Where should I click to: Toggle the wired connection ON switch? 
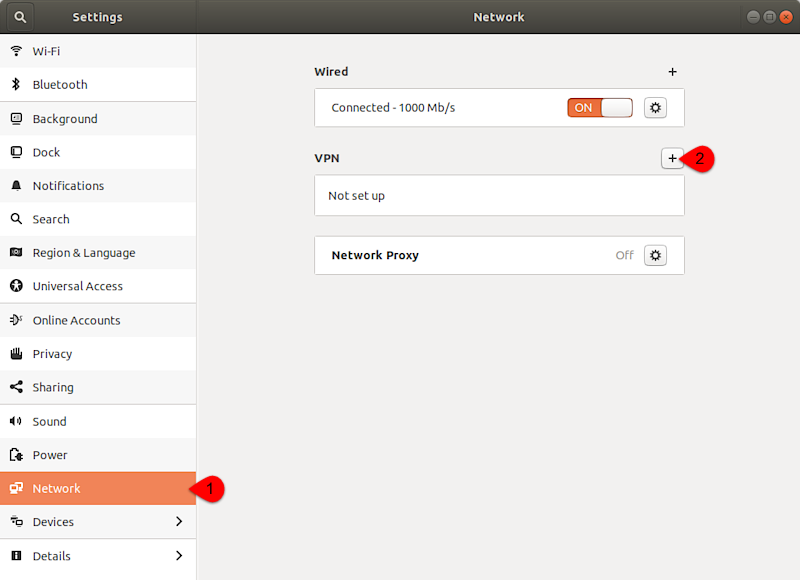coord(600,108)
